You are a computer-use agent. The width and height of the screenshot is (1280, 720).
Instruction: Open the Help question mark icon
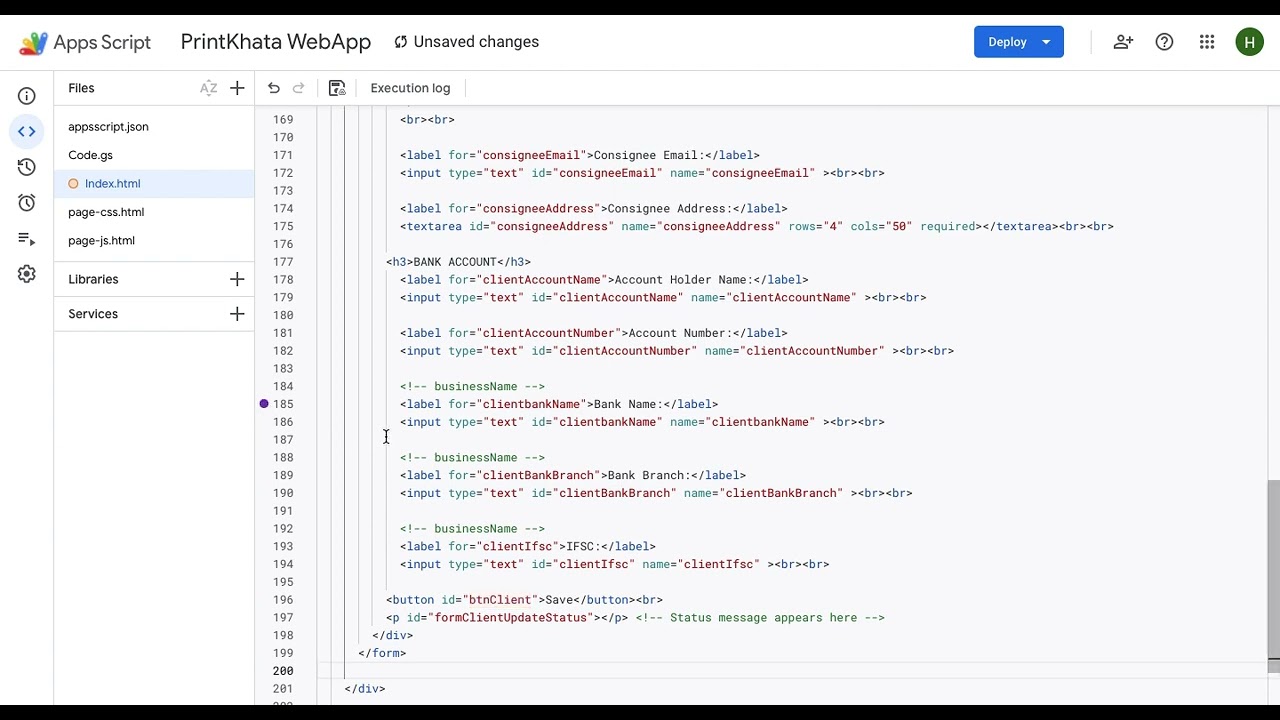(1164, 42)
